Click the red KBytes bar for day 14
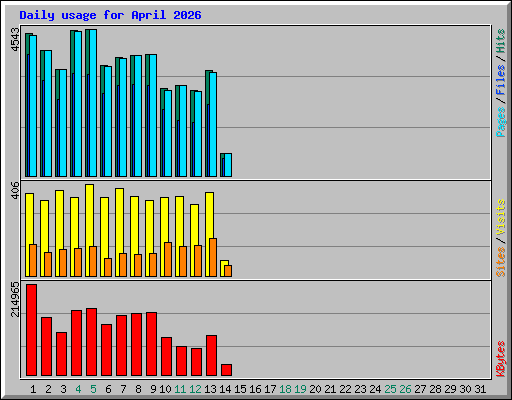 226,370
